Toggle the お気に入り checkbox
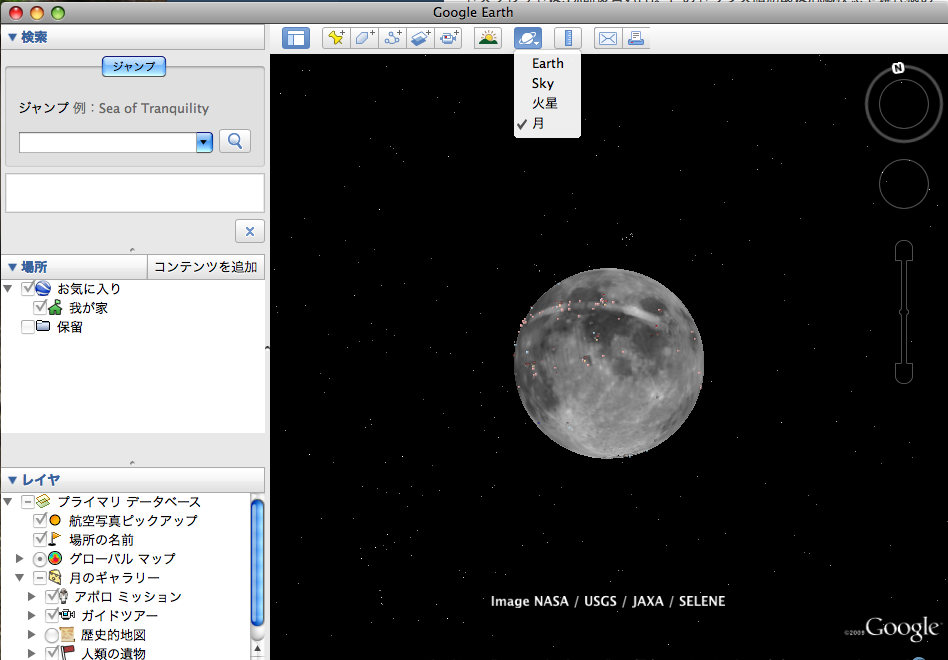948x660 pixels. (28, 288)
